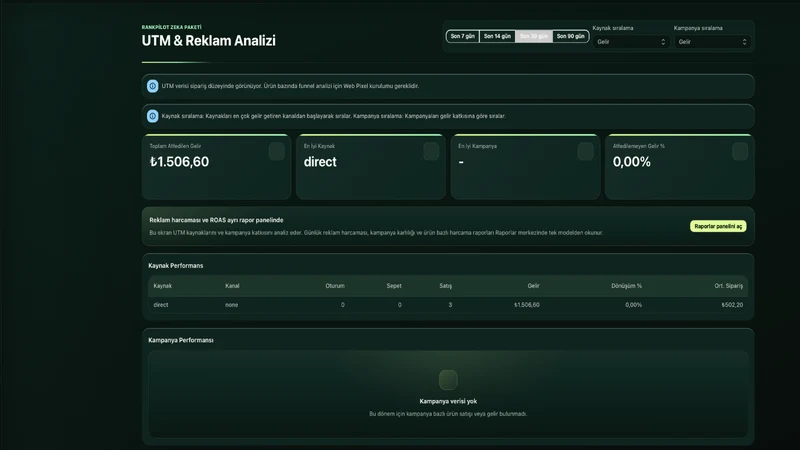
Task: Click icon on En İyi Kaynak card
Action: click(x=431, y=152)
